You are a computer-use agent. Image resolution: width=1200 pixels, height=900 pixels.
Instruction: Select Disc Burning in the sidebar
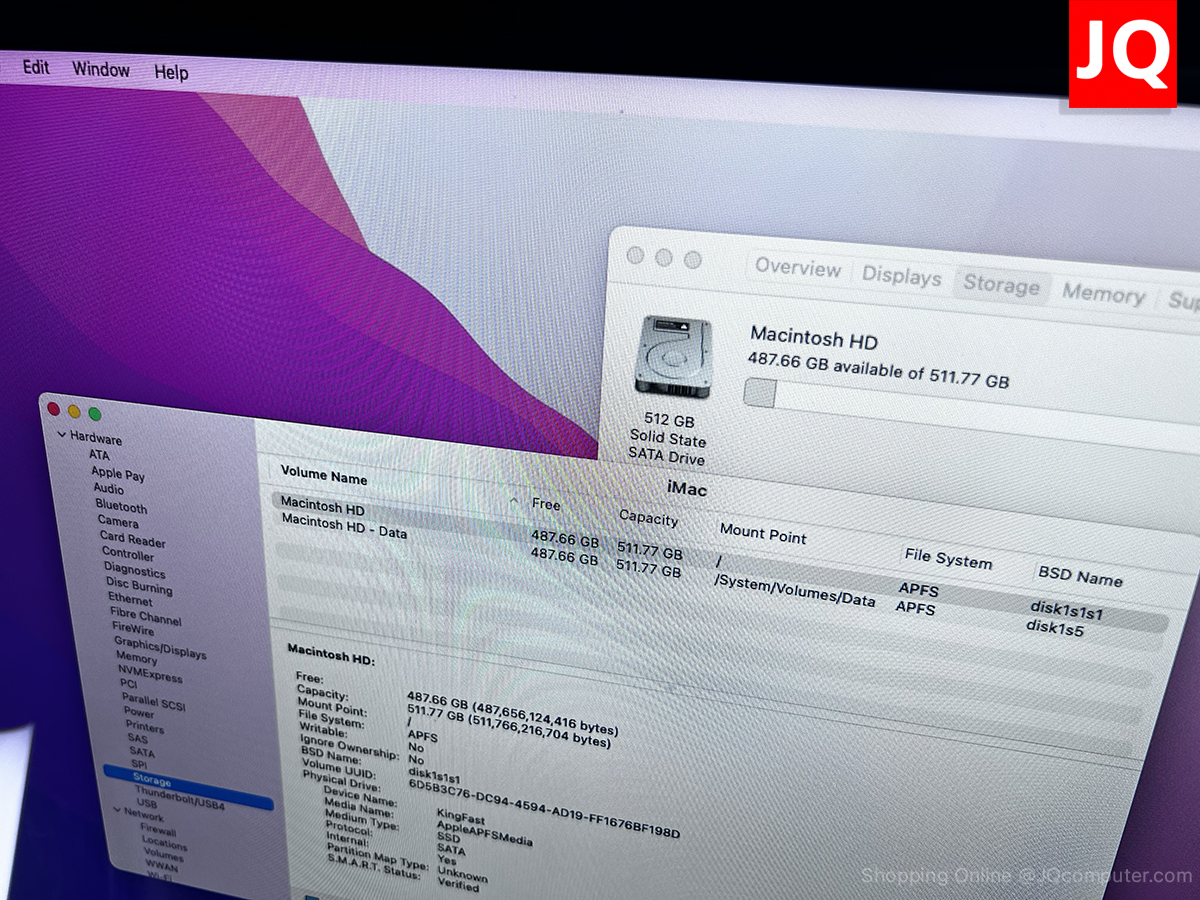pyautogui.click(x=139, y=586)
